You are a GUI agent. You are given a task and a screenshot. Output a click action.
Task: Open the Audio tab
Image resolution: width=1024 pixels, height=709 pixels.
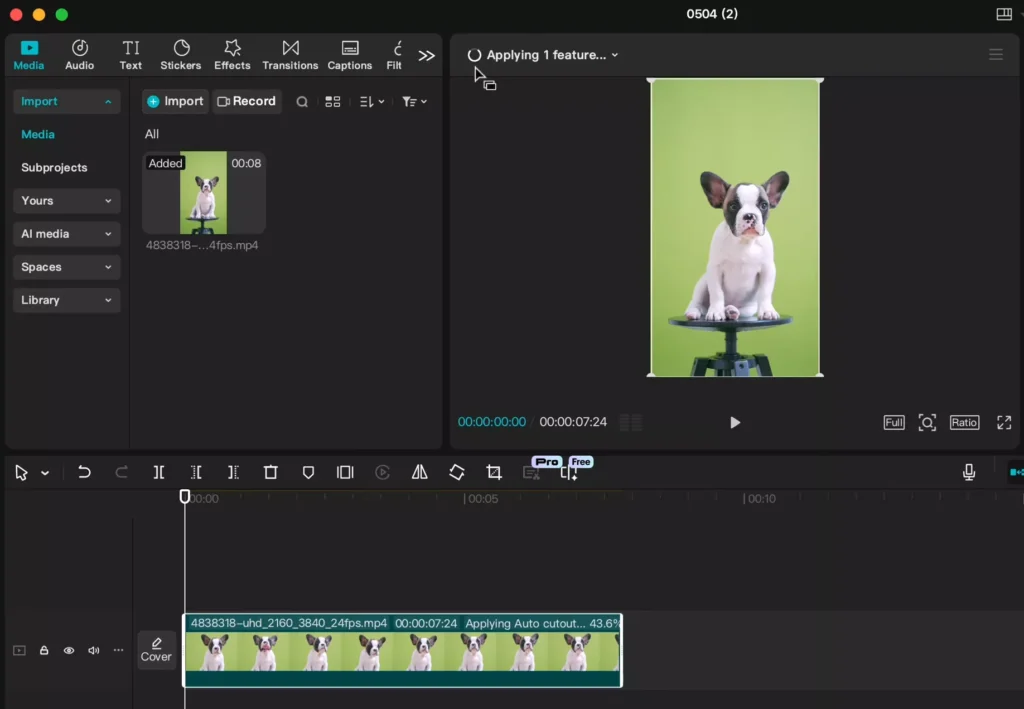click(79, 55)
